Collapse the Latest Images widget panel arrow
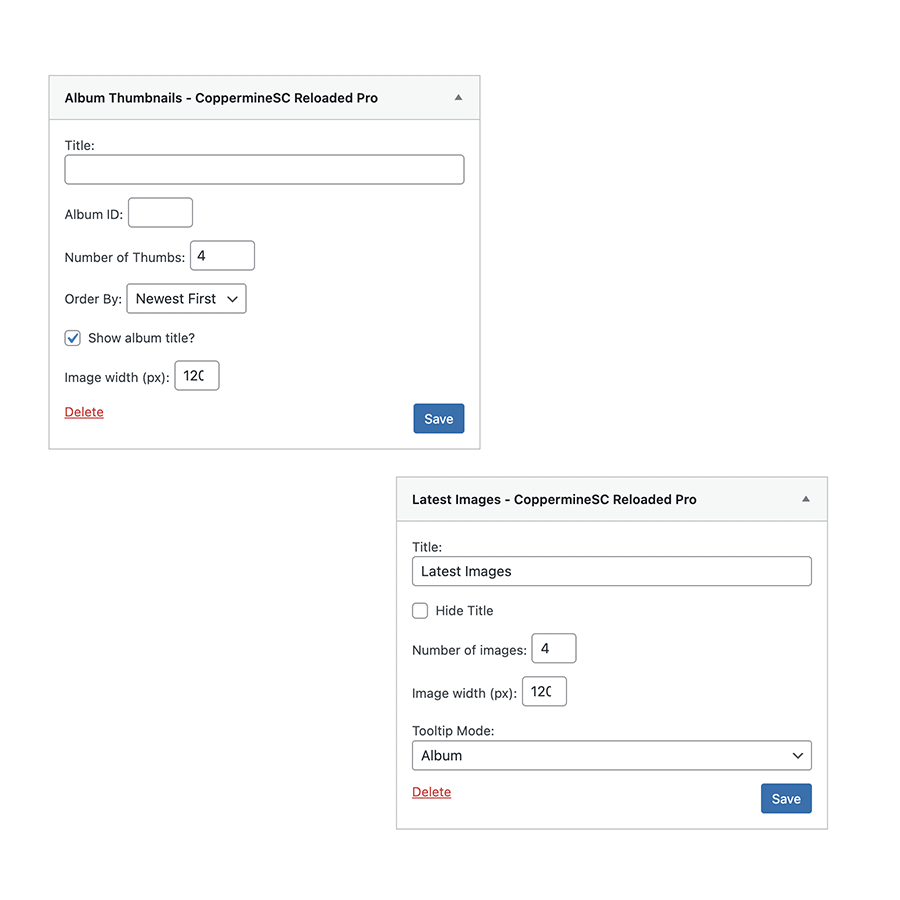Viewport: 900px width, 900px height. click(x=806, y=499)
